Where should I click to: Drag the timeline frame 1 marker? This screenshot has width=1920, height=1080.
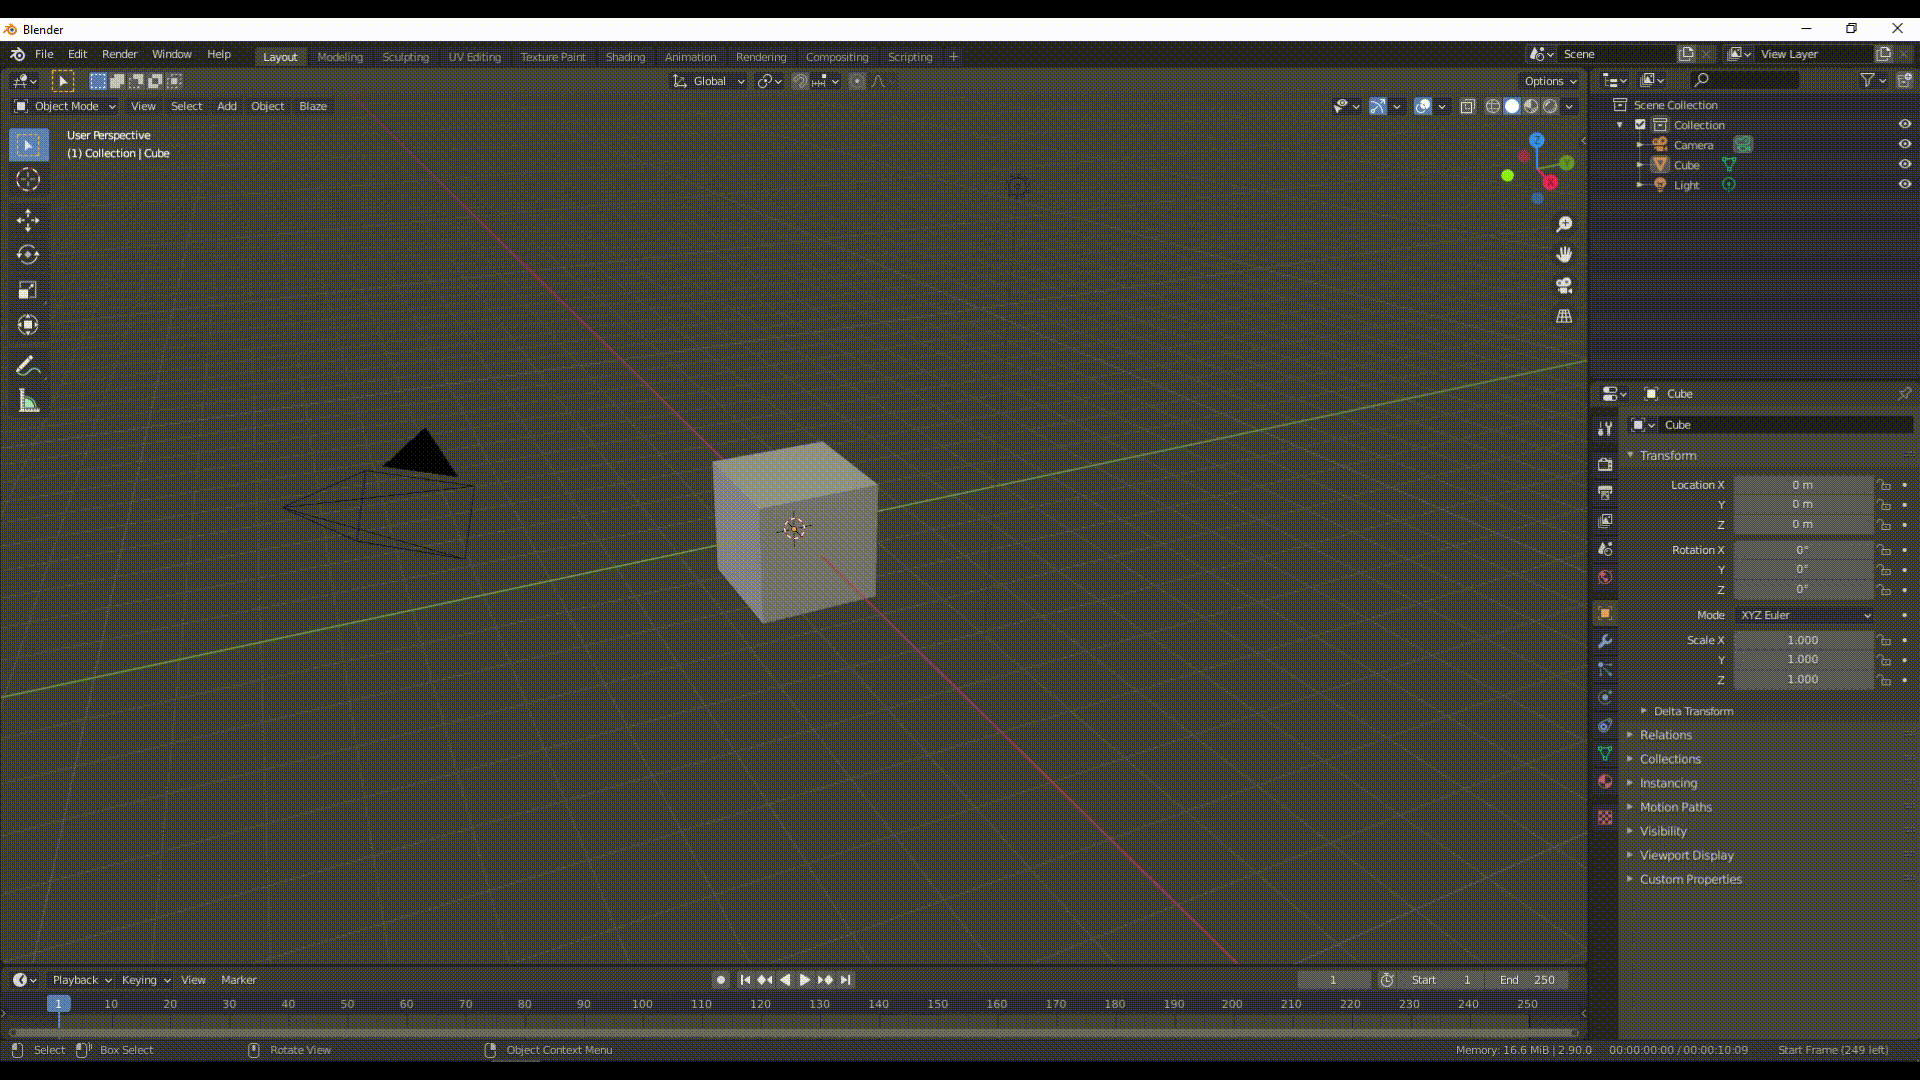tap(58, 1004)
